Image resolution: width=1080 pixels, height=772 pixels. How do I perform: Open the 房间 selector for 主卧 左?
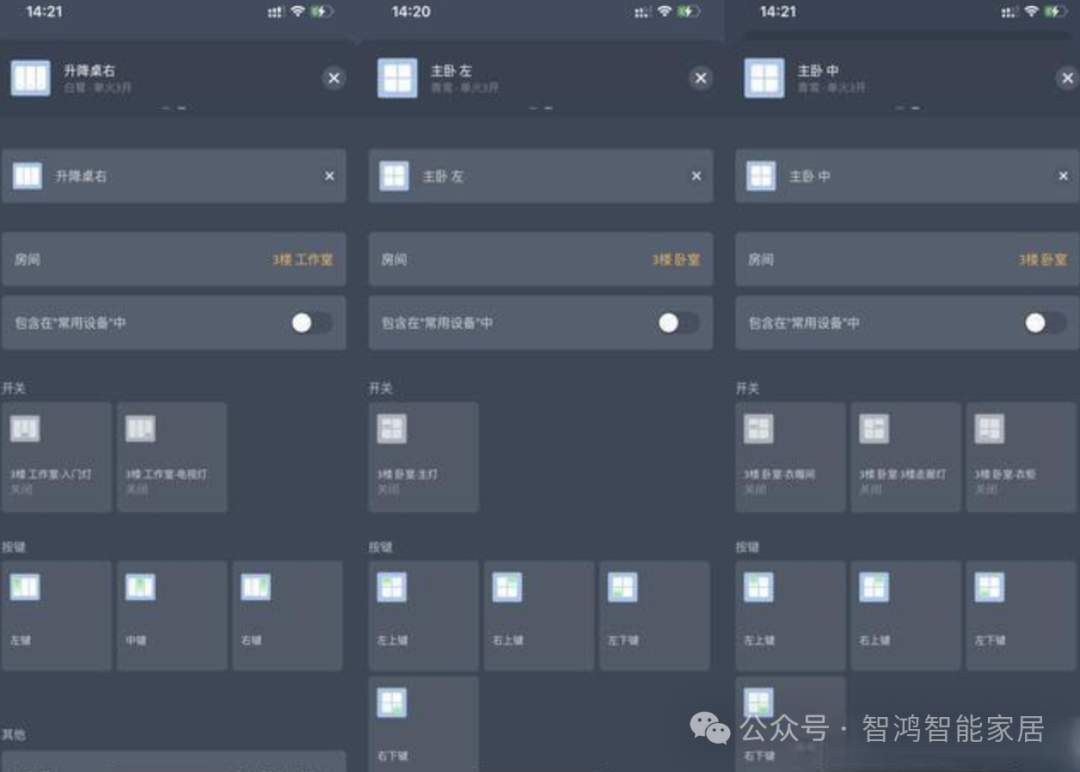541,259
